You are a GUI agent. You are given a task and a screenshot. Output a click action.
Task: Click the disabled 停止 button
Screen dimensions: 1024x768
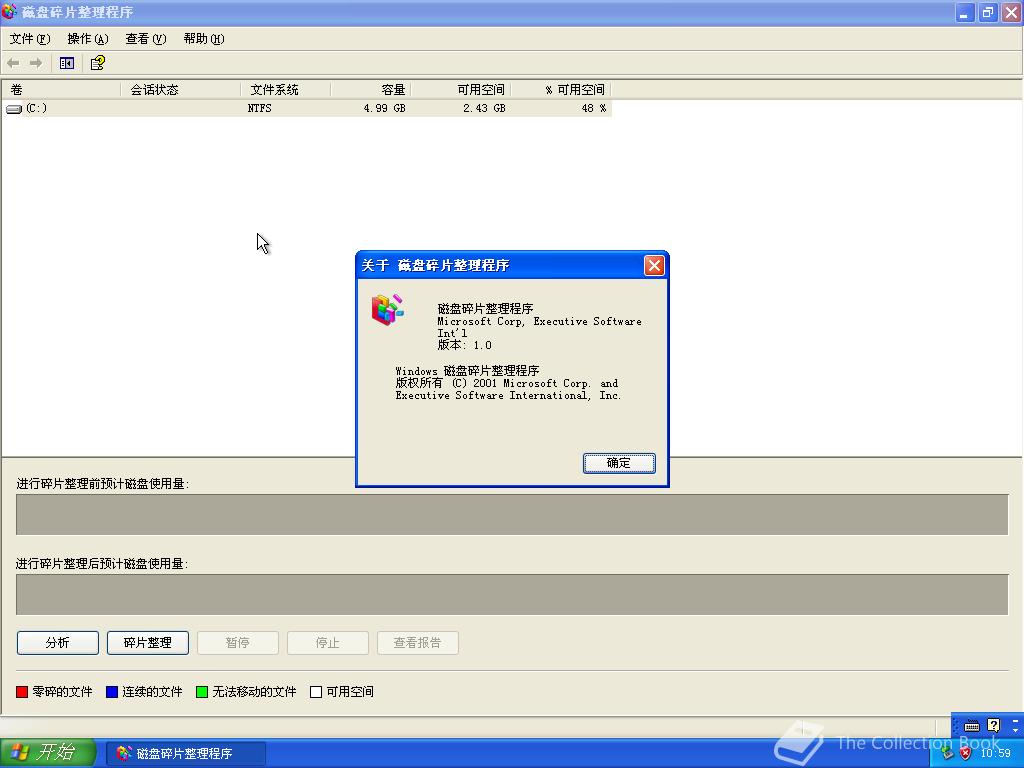(328, 643)
